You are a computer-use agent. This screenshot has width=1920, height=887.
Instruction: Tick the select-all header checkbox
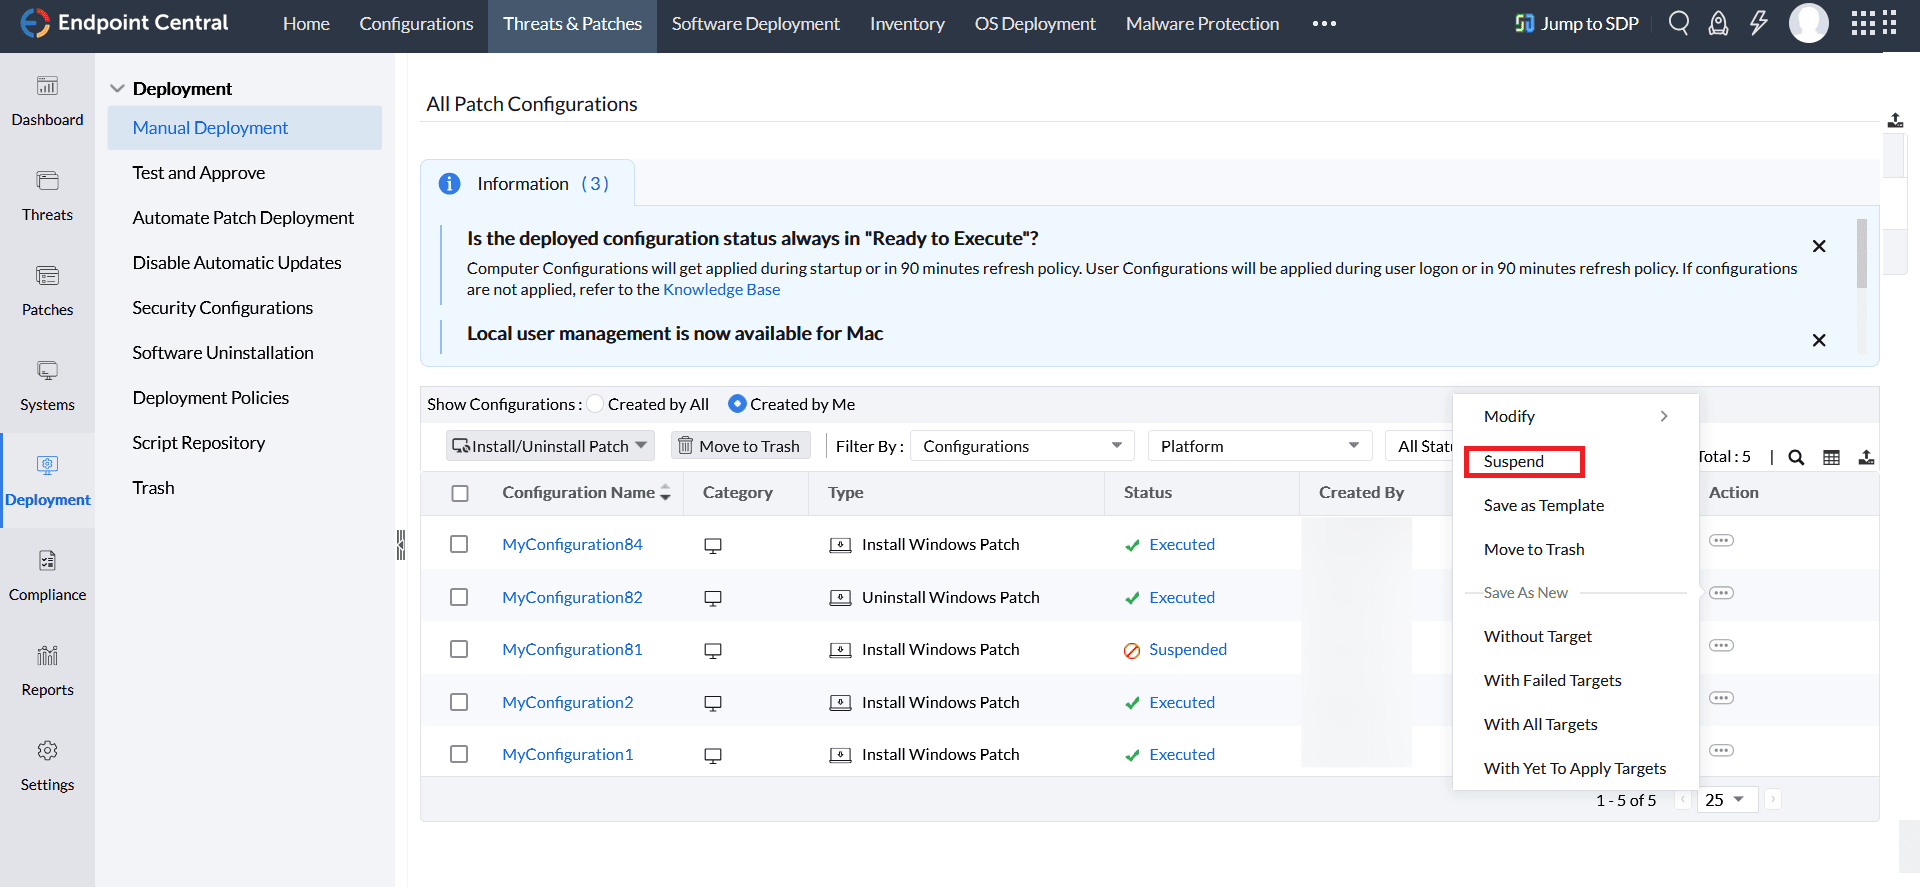pos(460,493)
